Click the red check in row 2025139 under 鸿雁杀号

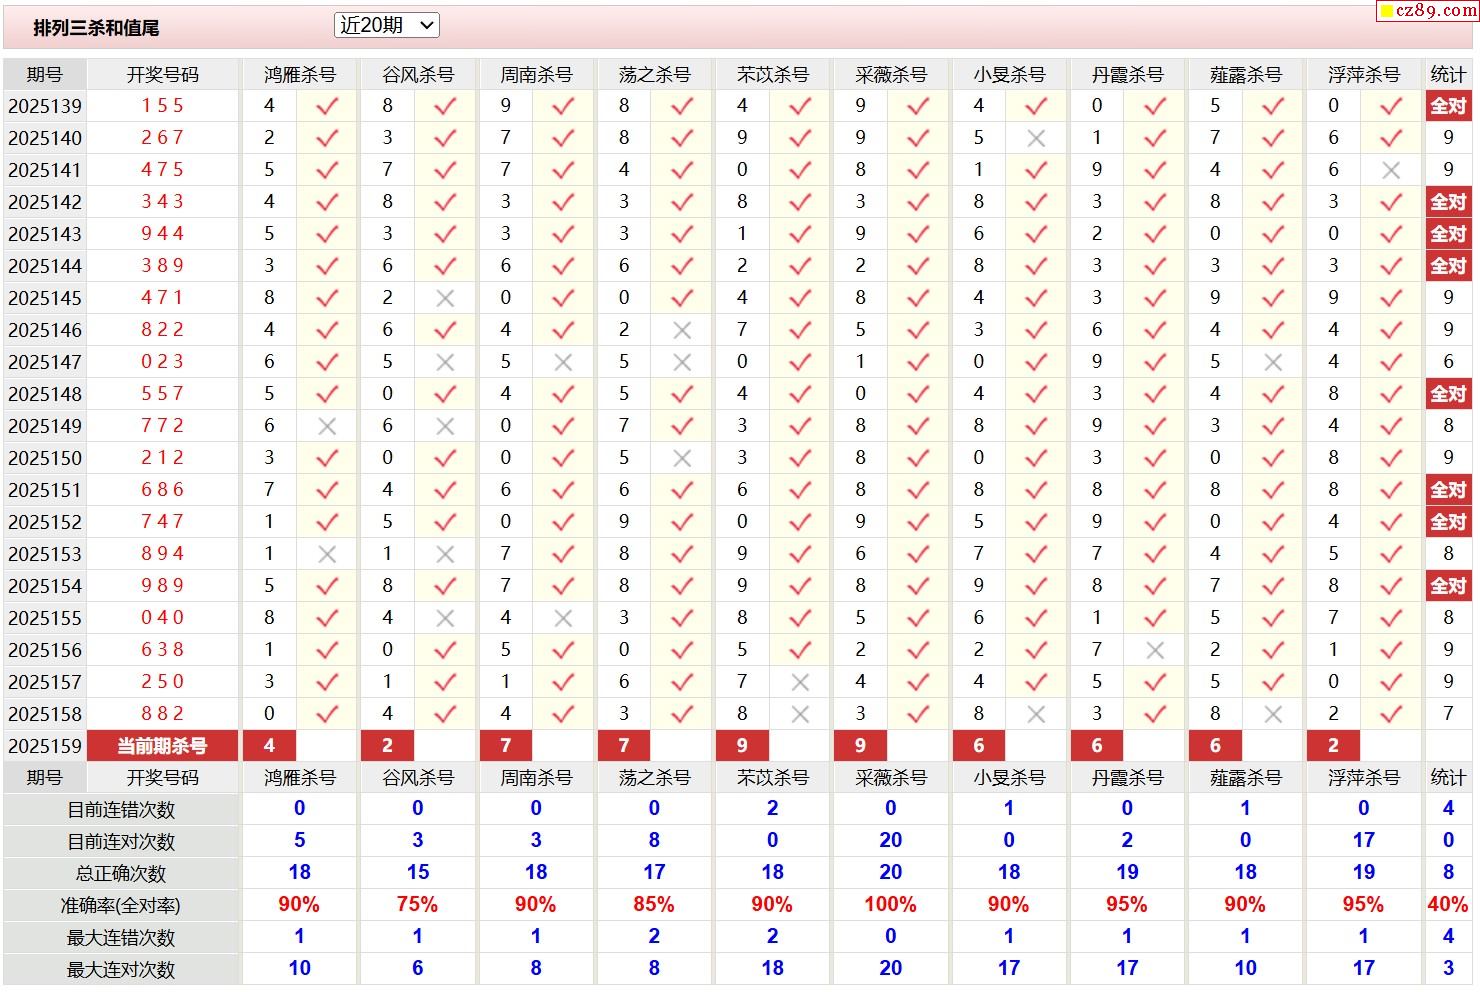coord(327,106)
